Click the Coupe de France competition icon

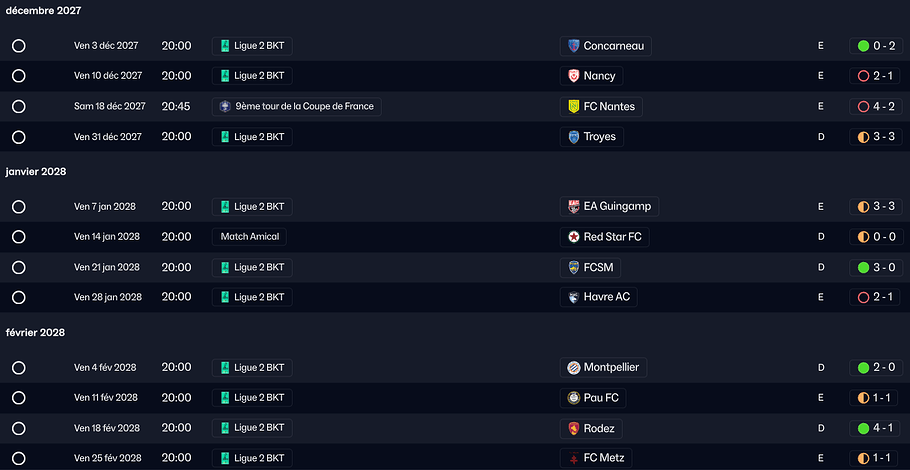coord(225,106)
